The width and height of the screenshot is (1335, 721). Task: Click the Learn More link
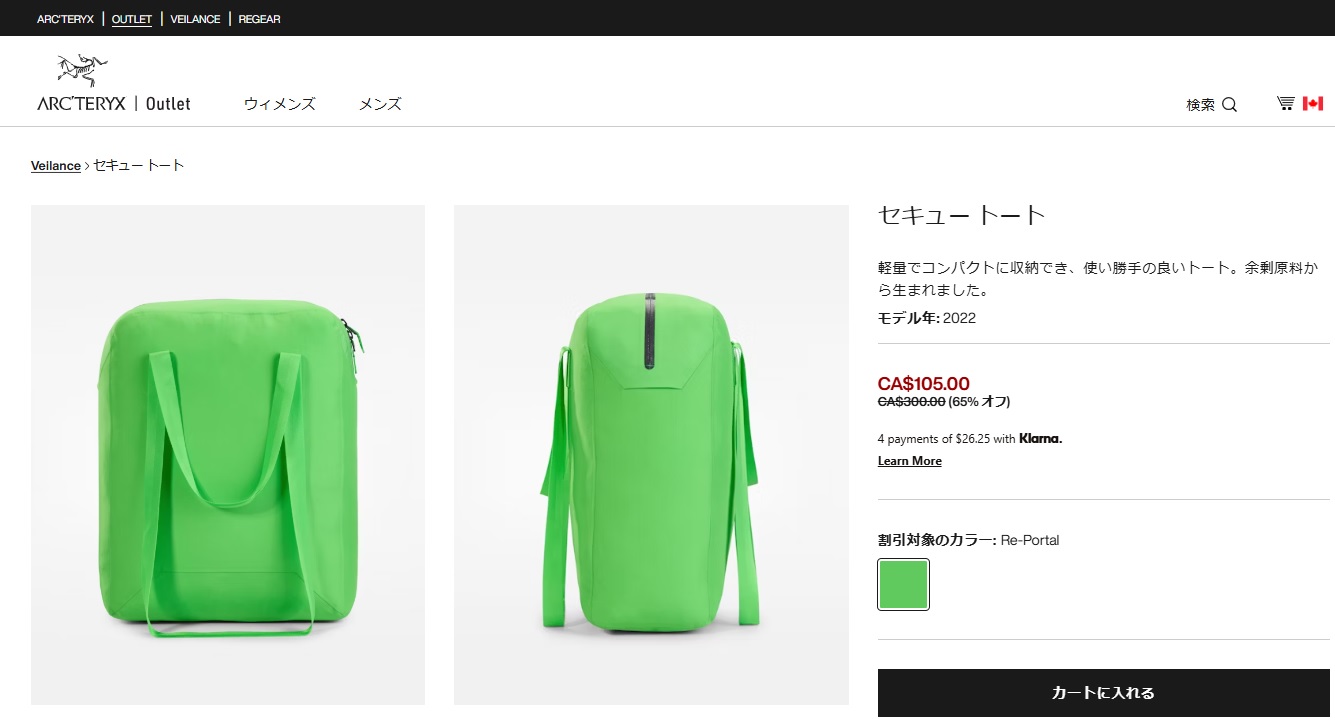(x=909, y=461)
